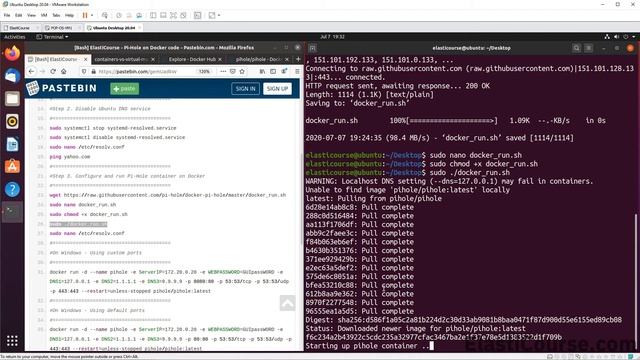Open the VMware View menu
This screenshot has width=640, height=360.
click(x=31, y=15)
